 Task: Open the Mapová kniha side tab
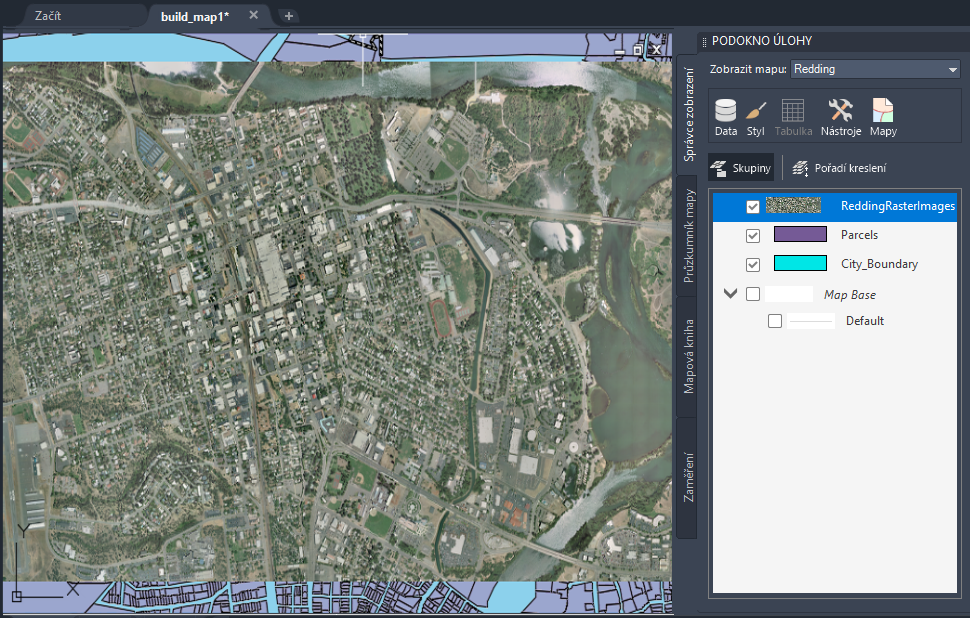click(688, 356)
